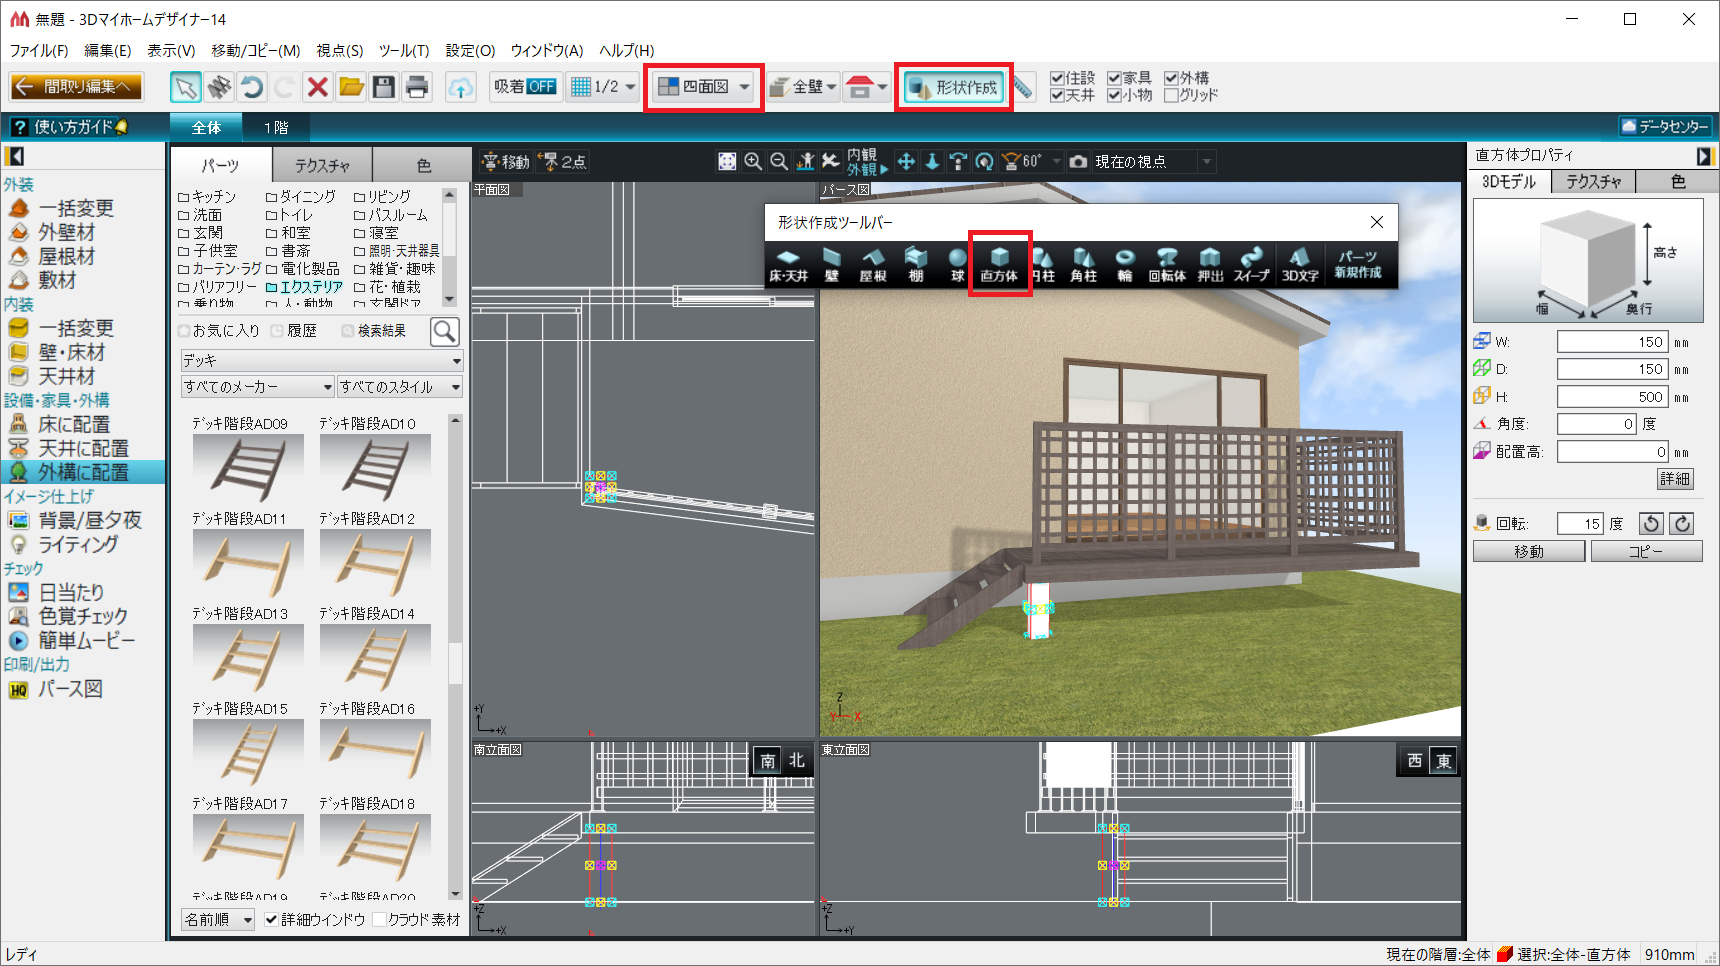Pick the 屋根 roof shape tool

[x=873, y=264]
